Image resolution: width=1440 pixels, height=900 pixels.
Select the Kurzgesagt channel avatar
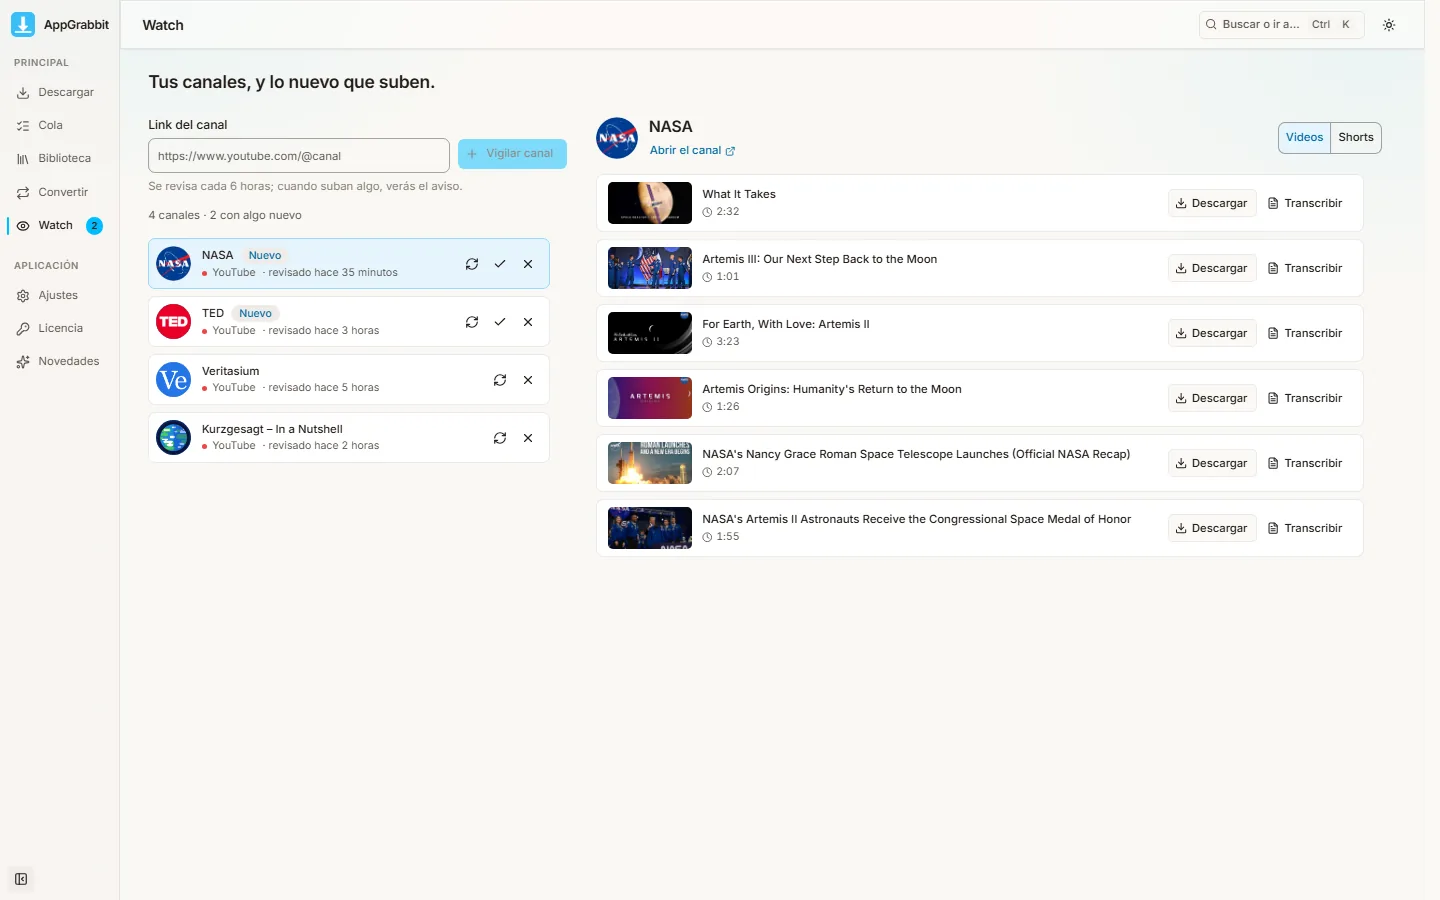tap(174, 438)
